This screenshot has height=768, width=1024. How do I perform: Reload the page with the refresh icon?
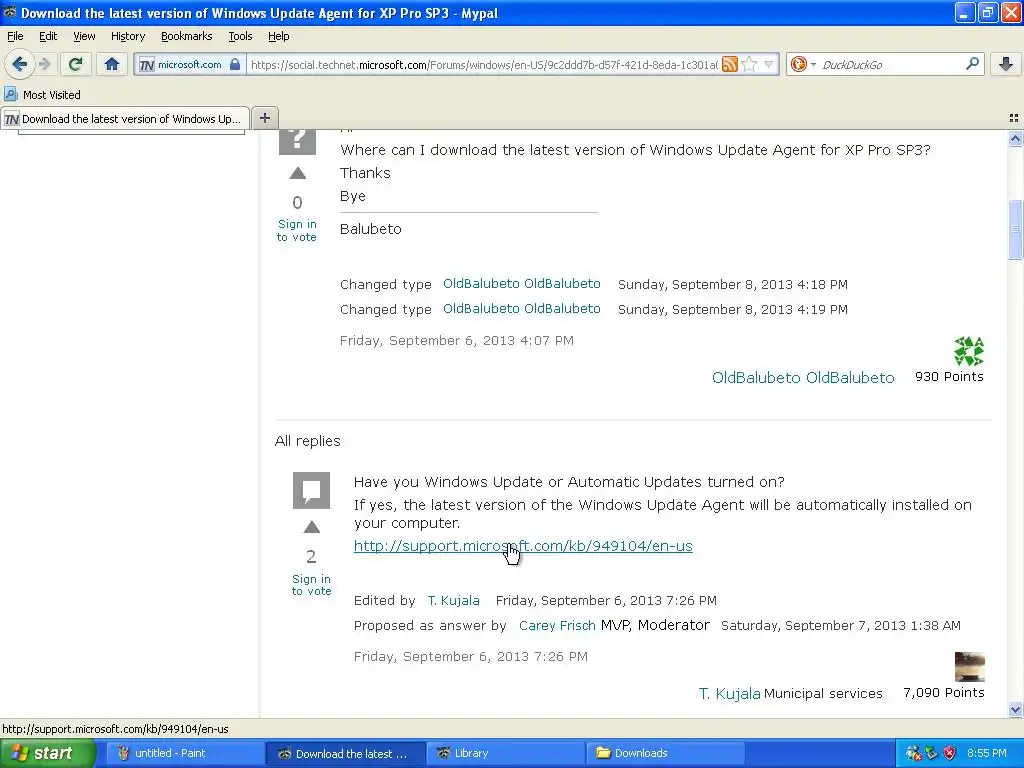(x=75, y=64)
